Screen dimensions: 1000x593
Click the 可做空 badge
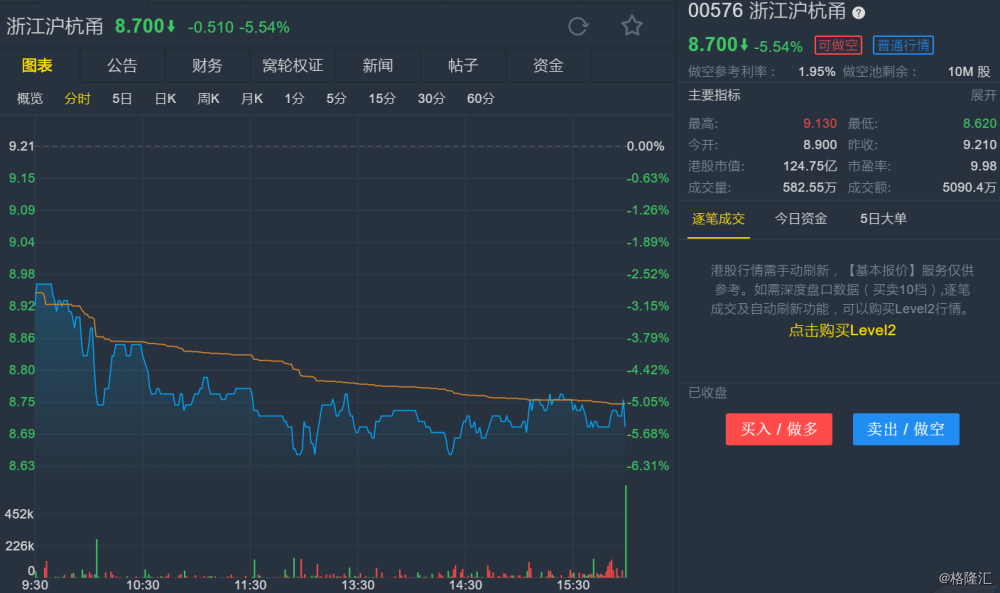pos(837,45)
